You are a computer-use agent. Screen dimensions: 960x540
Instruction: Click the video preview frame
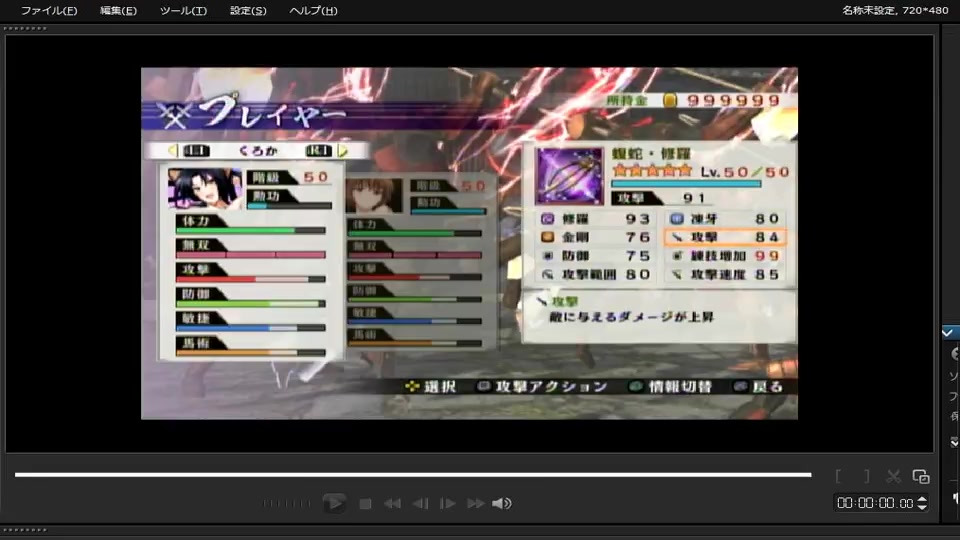(469, 243)
